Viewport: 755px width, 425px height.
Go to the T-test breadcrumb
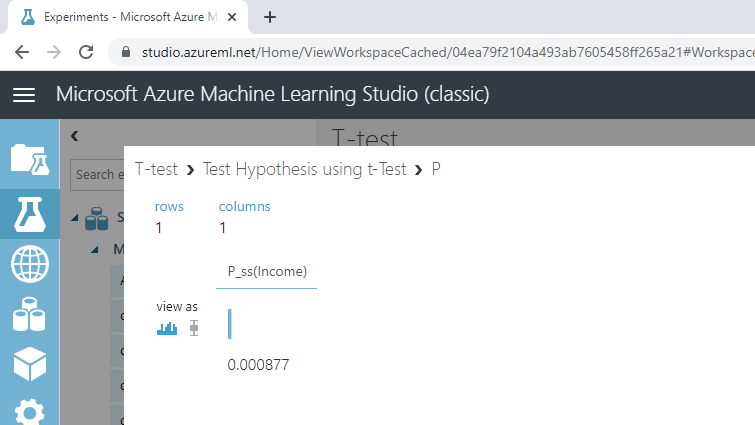[156, 169]
